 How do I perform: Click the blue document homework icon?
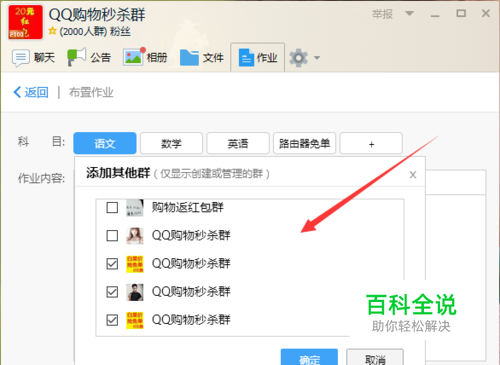click(246, 57)
